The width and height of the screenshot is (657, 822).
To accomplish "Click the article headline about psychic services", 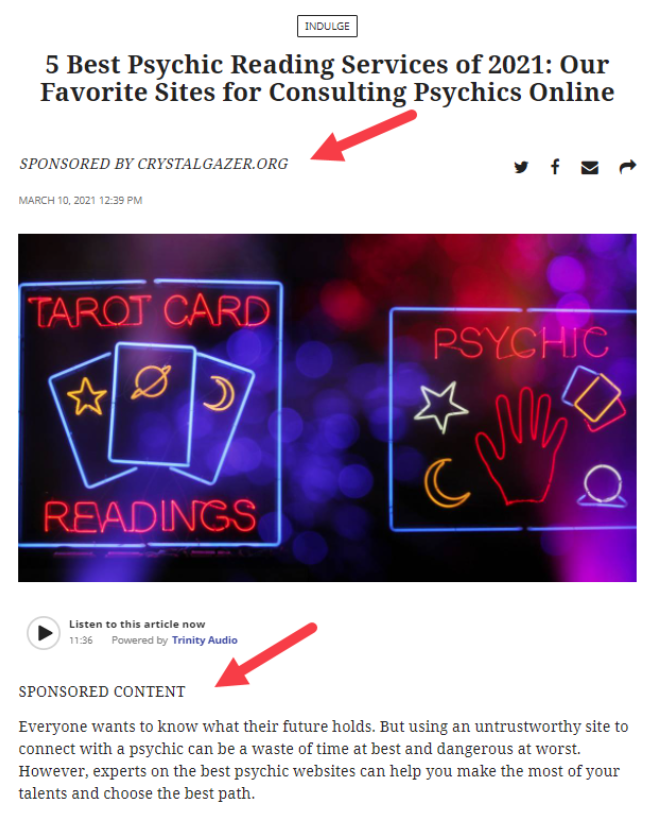I will click(x=327, y=79).
